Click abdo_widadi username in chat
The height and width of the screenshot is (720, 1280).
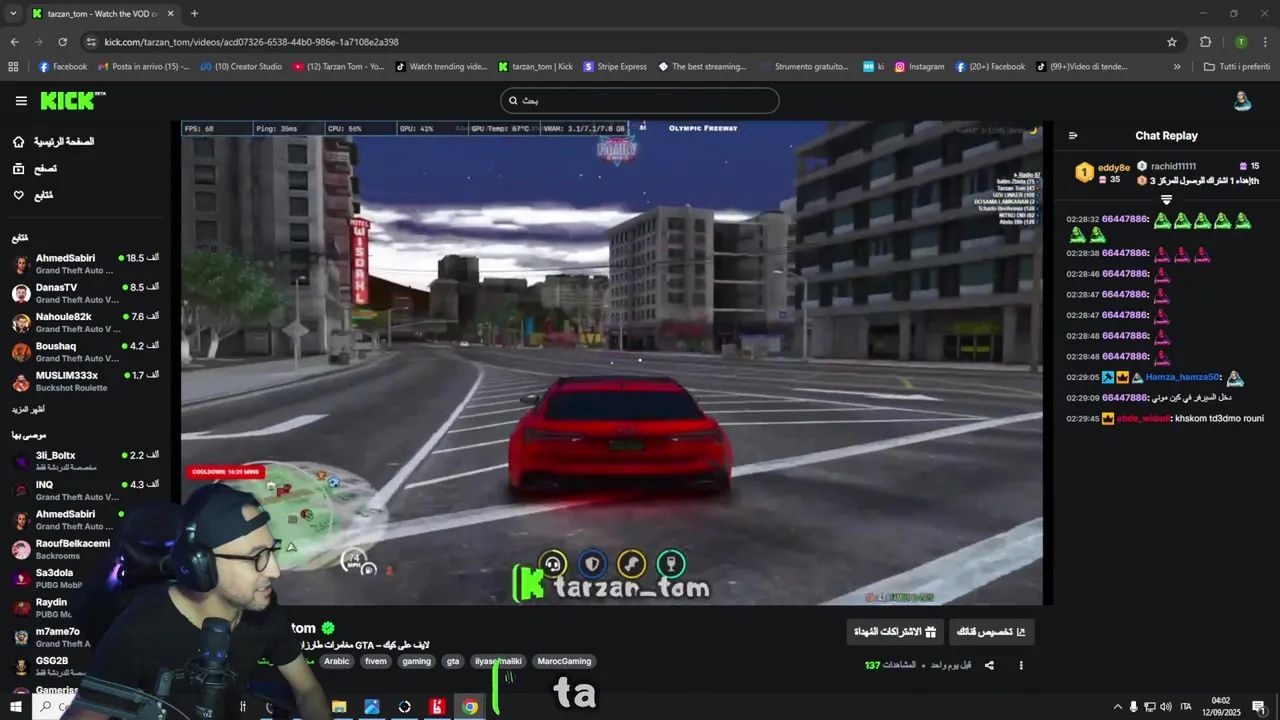pyautogui.click(x=1143, y=418)
